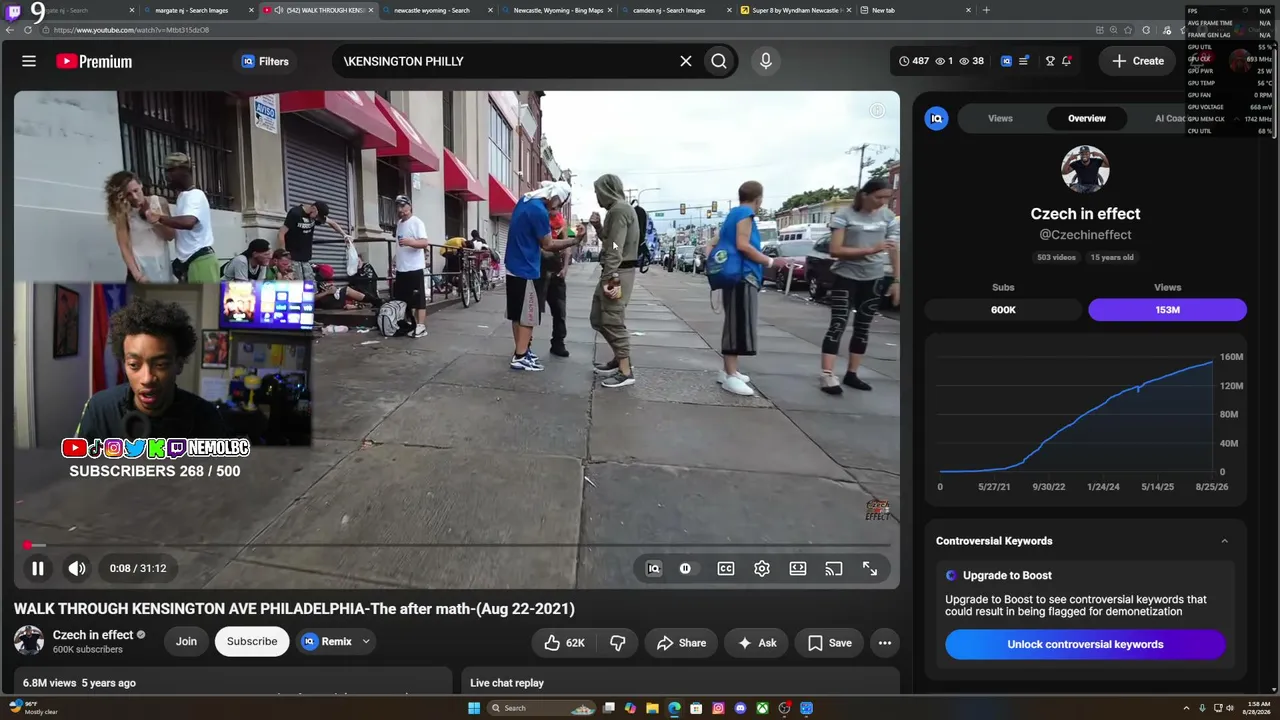Pause the video
This screenshot has height=720, width=1280.
(37, 568)
